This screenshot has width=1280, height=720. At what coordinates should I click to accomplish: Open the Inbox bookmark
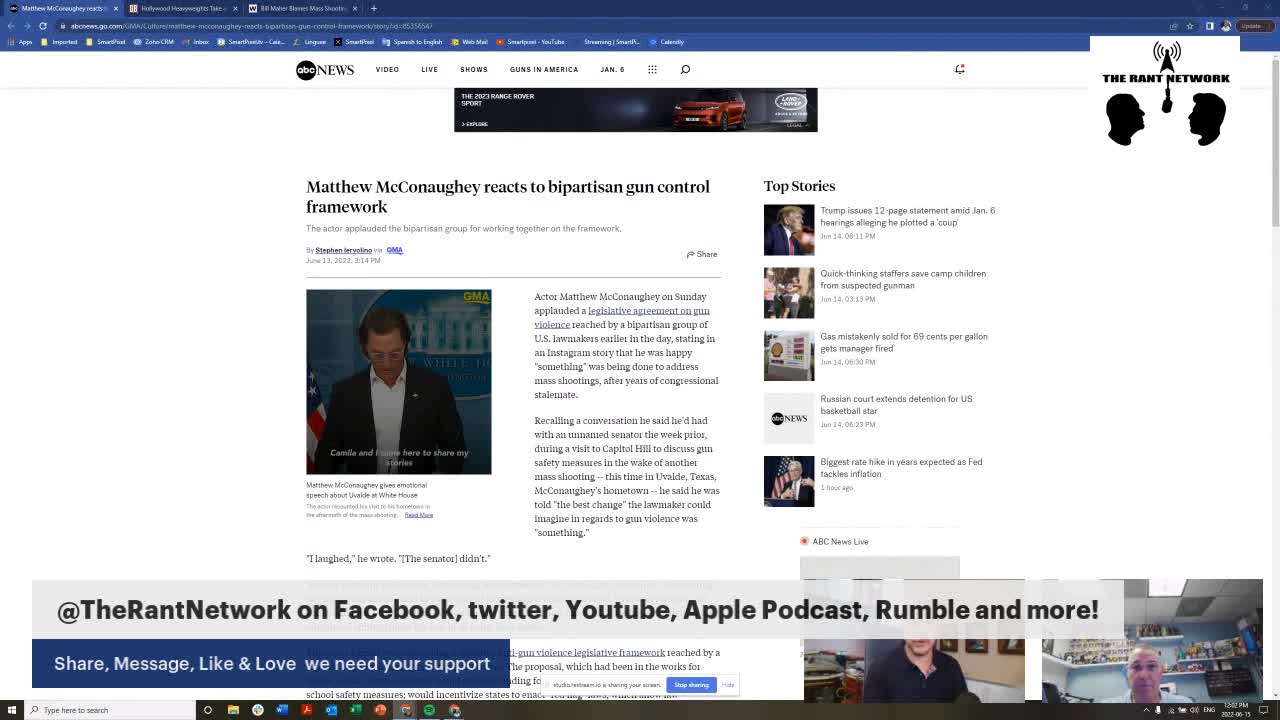click(x=196, y=42)
